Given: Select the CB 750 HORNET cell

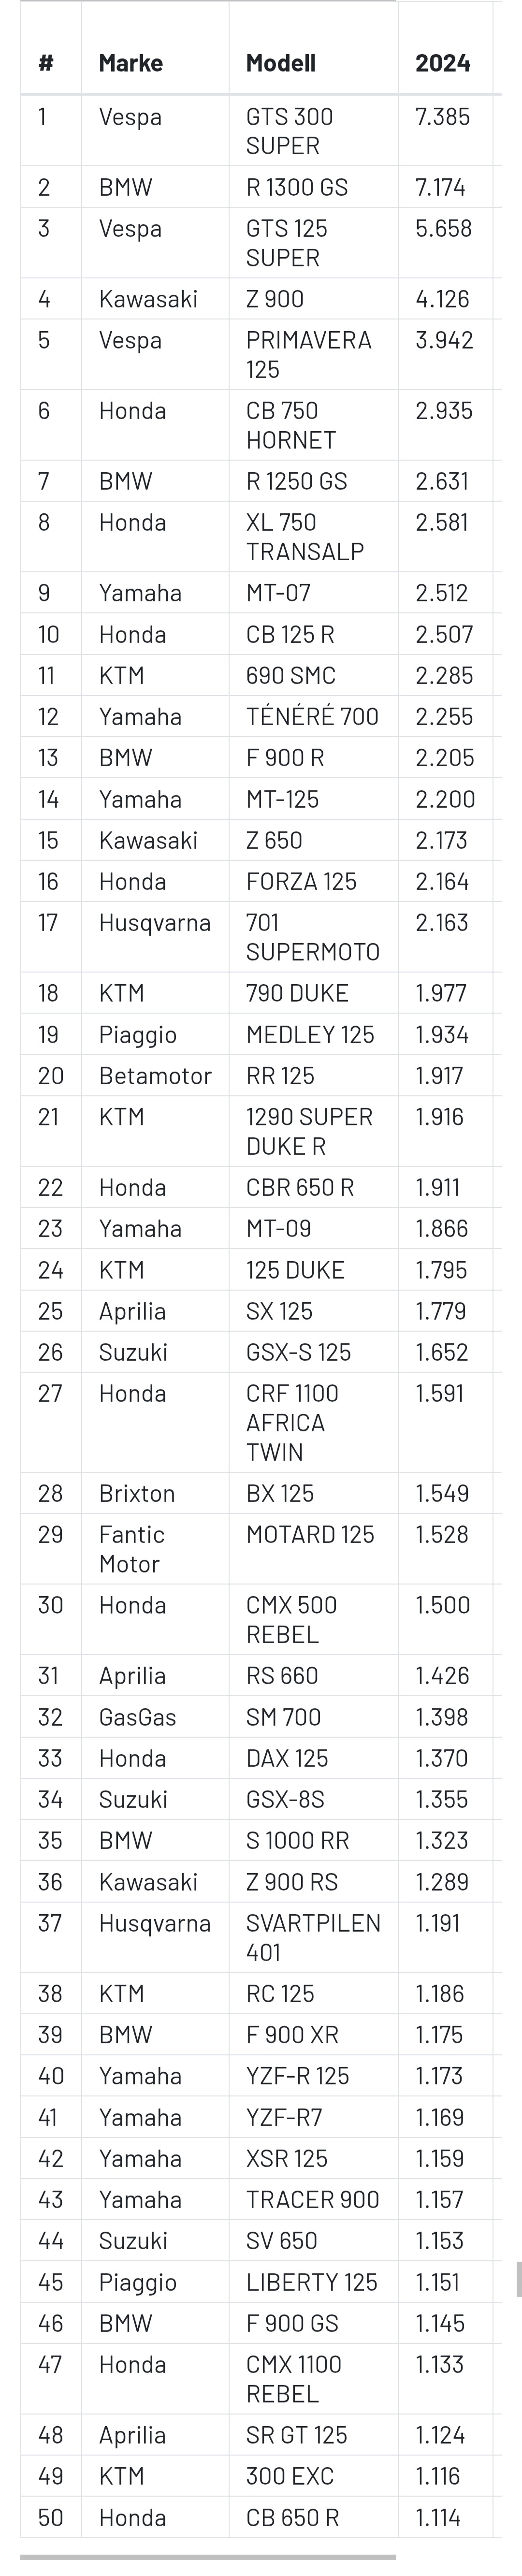Looking at the screenshot, I should coord(313,425).
